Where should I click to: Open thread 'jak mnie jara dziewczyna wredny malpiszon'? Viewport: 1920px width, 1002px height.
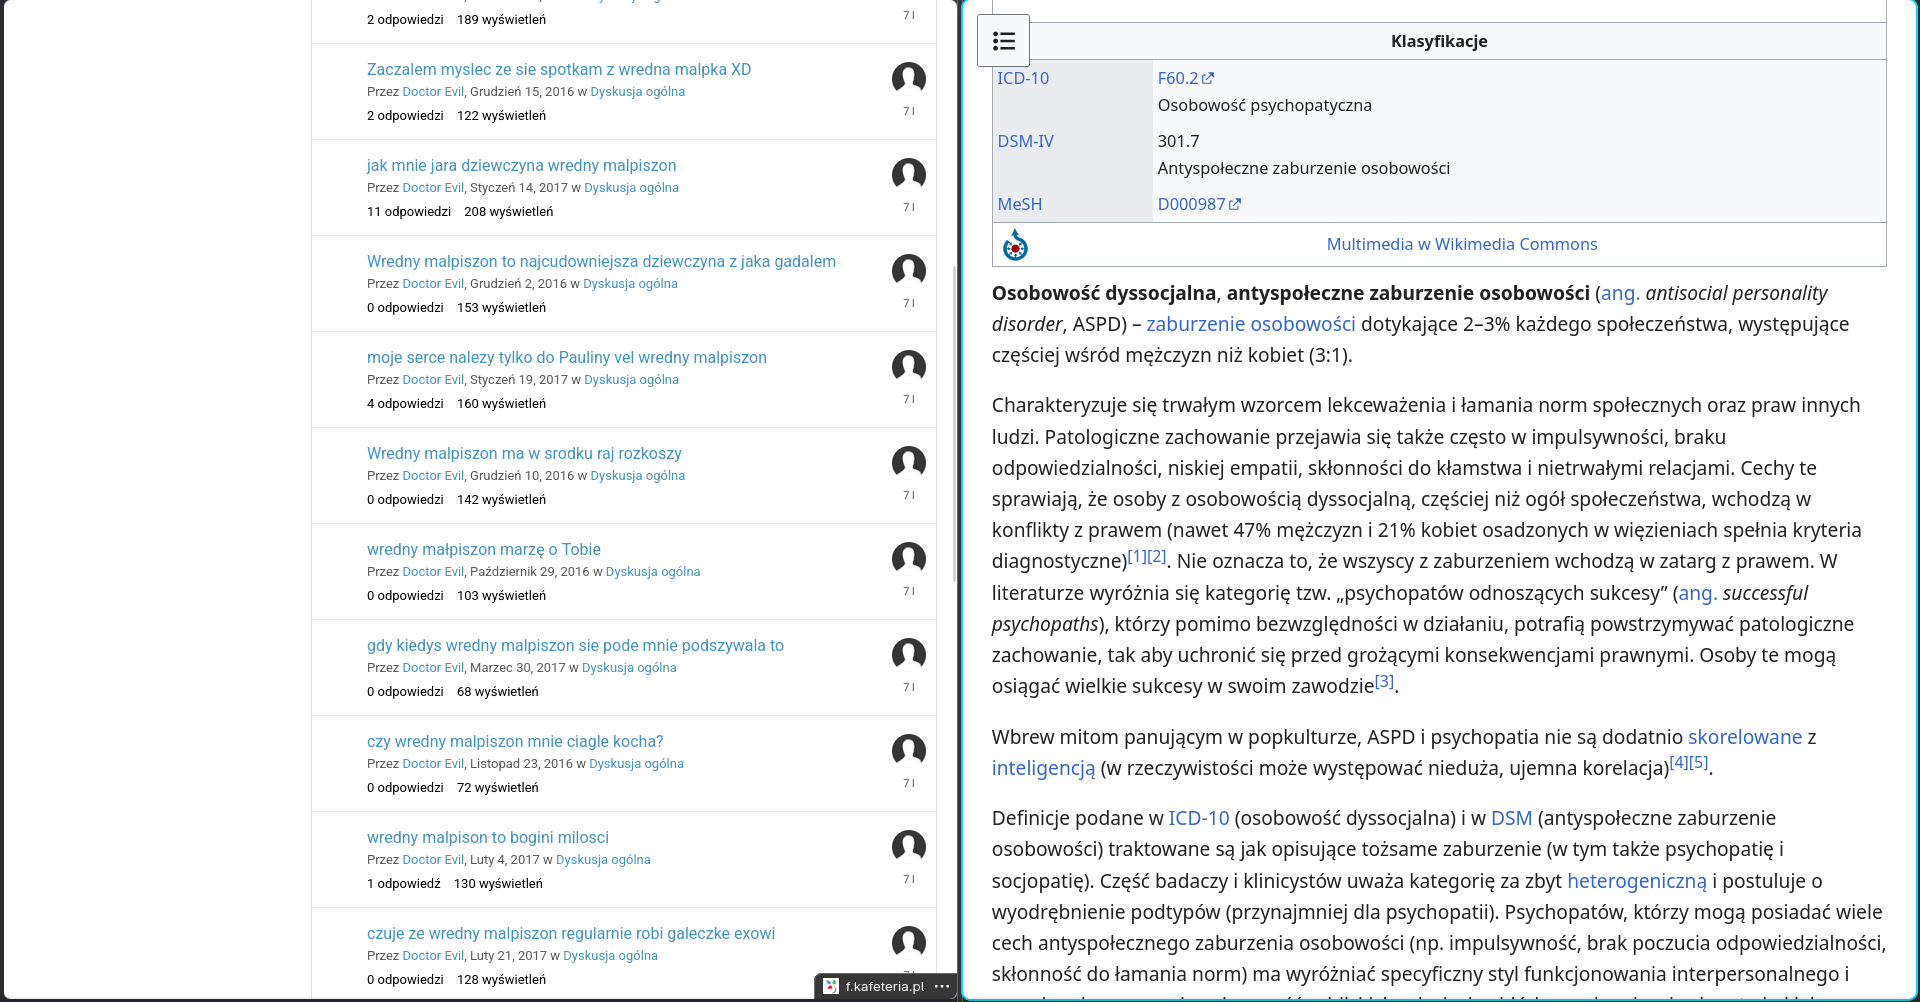point(521,165)
